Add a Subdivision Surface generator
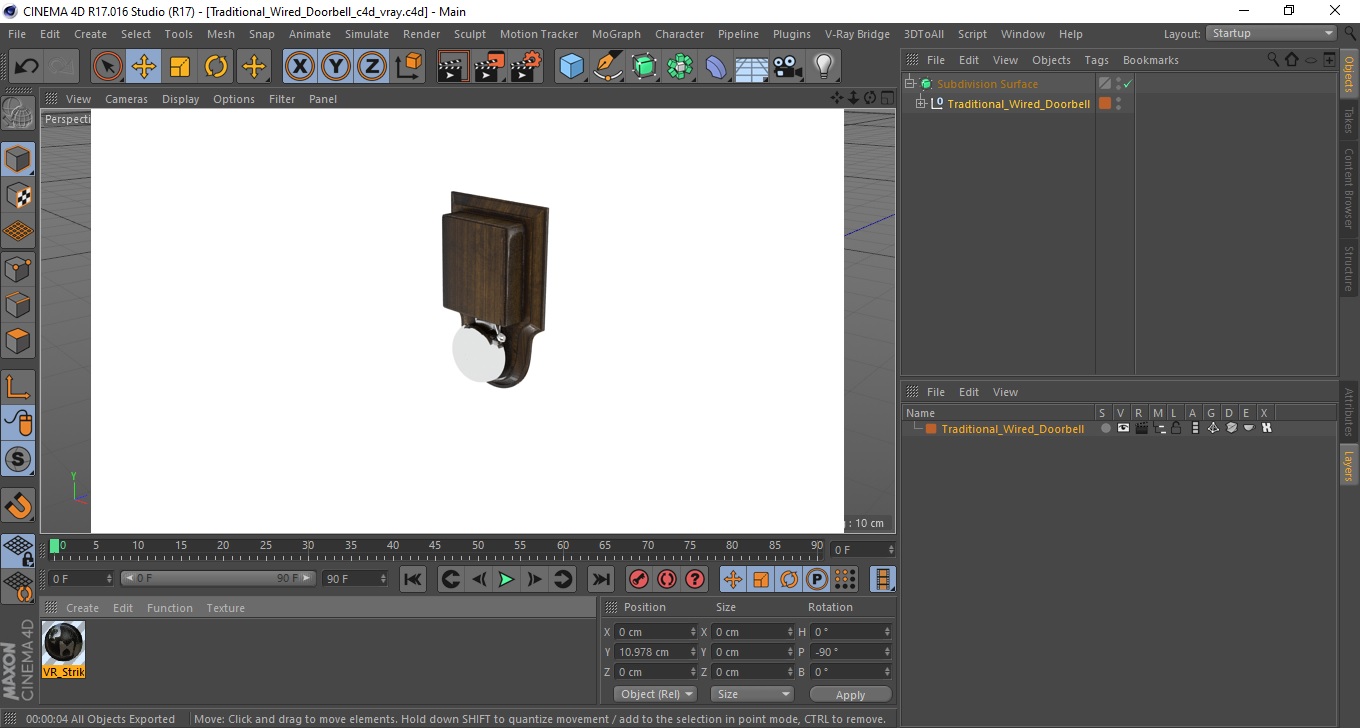1360x728 pixels. point(645,67)
